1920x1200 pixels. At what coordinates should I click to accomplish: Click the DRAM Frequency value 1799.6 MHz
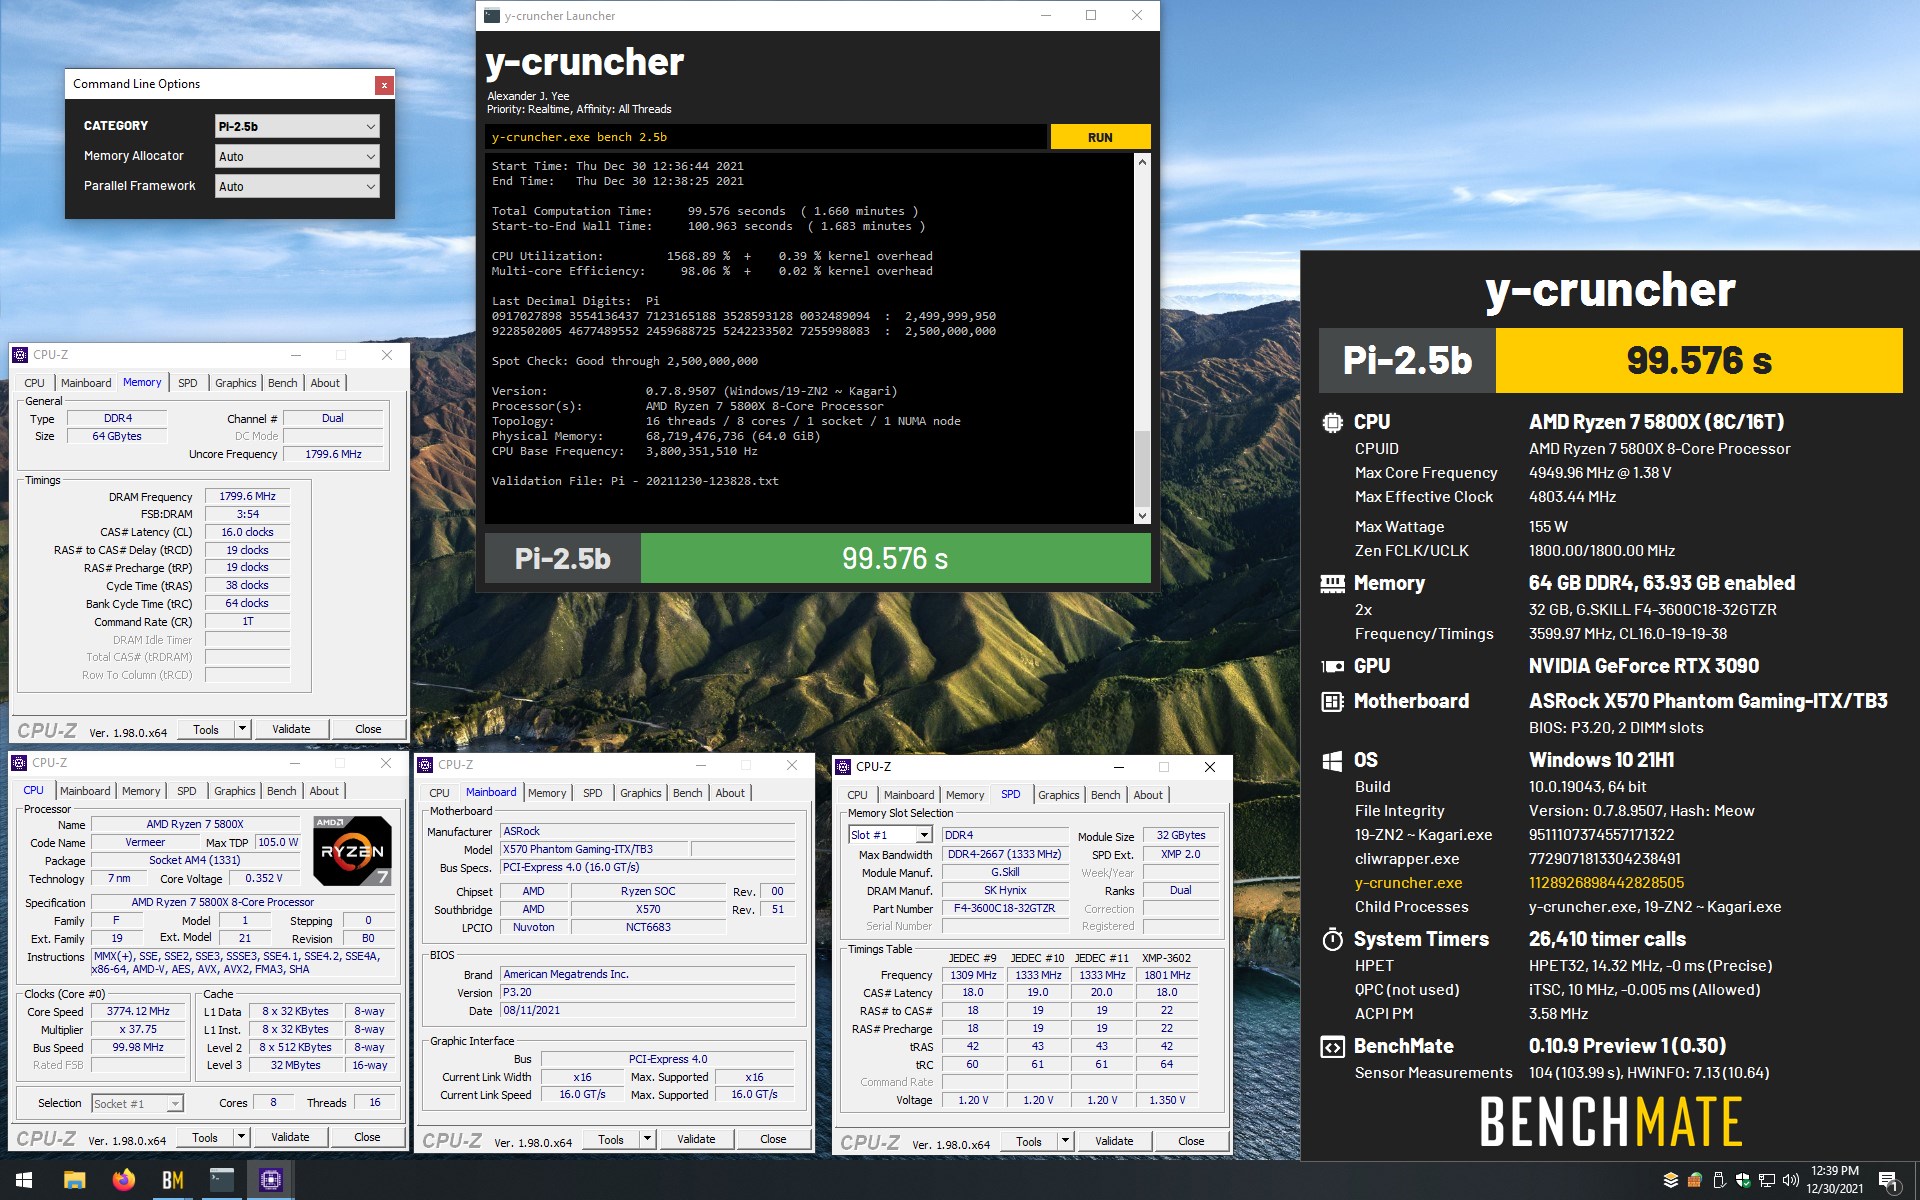pyautogui.click(x=247, y=496)
